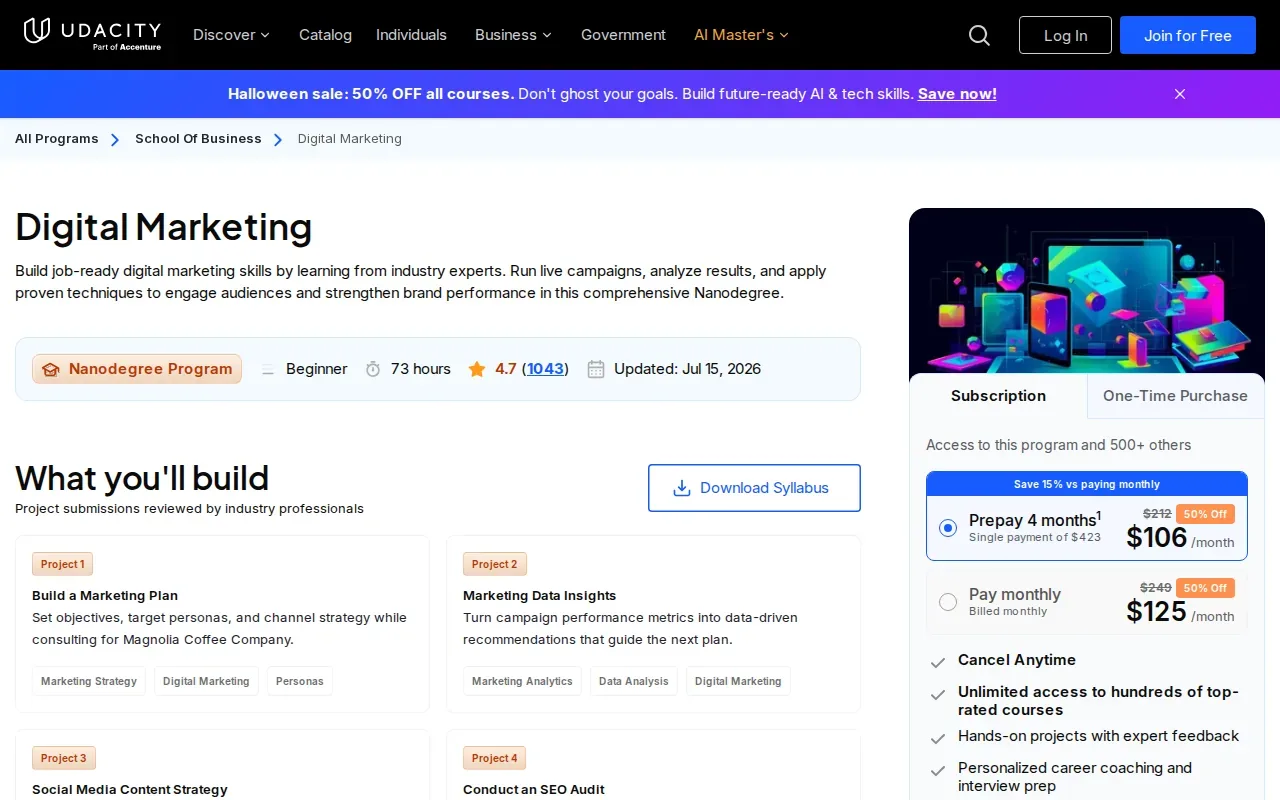Viewport: 1280px width, 800px height.
Task: Click the Nanodegree Program badge
Action: (137, 369)
